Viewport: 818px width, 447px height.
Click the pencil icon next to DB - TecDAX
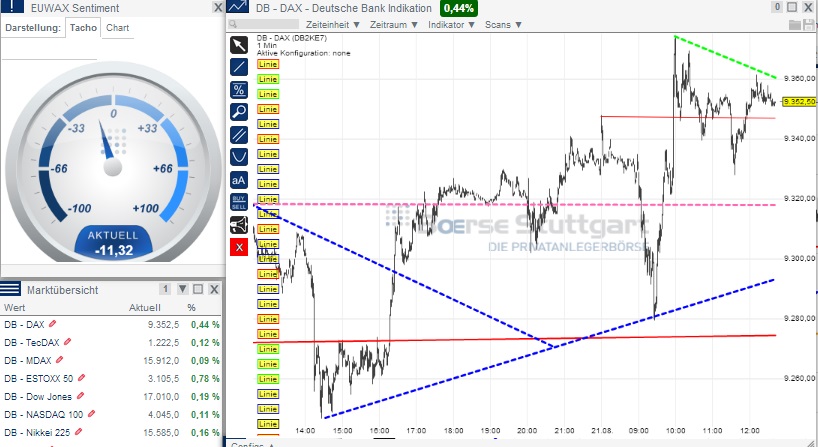tap(67, 342)
